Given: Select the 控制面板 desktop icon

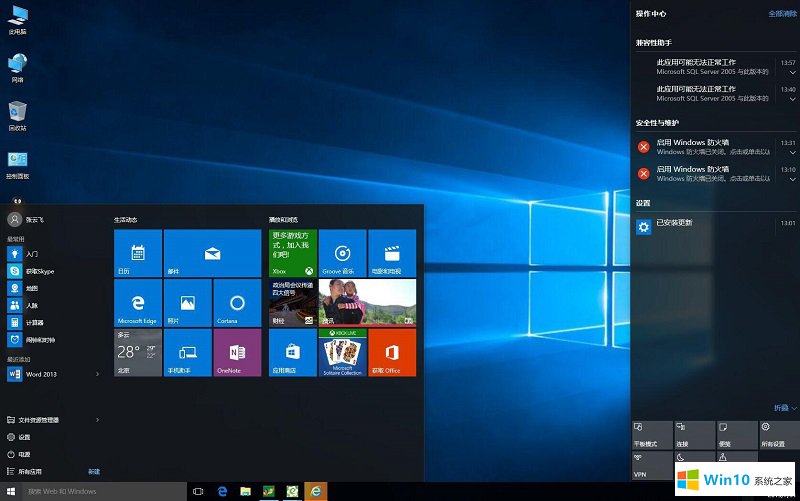Looking at the screenshot, I should click(17, 165).
